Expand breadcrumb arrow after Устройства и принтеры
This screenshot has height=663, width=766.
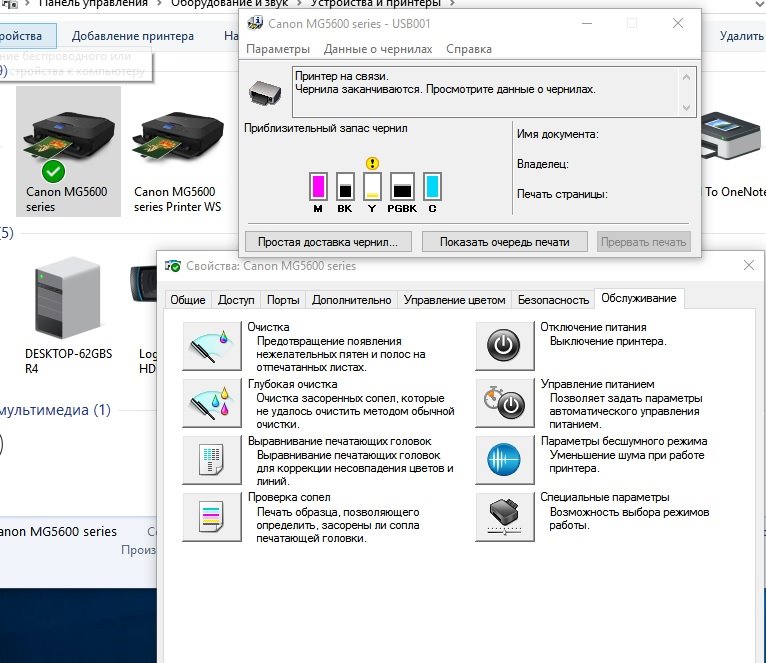452,3
